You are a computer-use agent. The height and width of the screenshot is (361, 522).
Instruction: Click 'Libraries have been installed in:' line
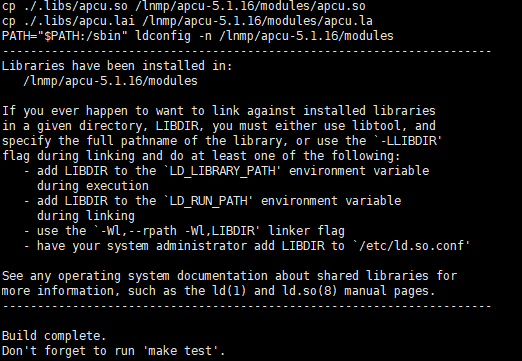click(117, 66)
